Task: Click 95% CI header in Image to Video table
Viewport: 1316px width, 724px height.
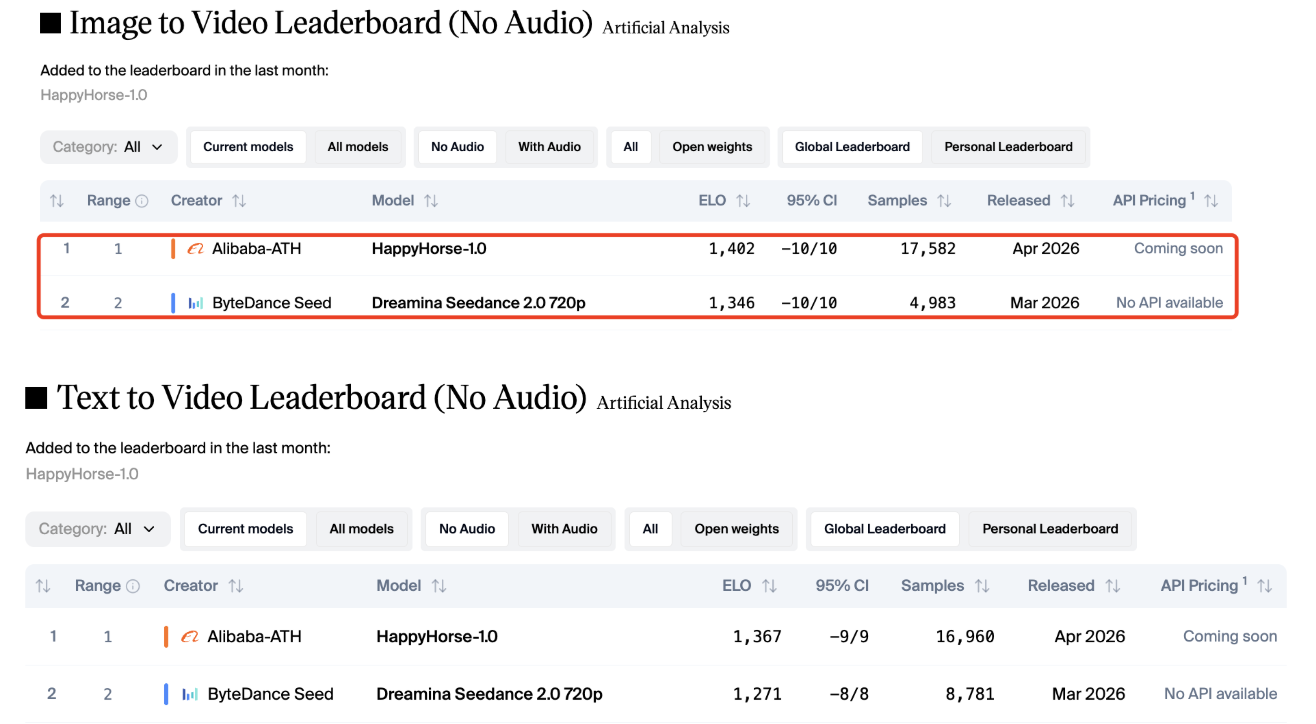Action: pos(812,201)
